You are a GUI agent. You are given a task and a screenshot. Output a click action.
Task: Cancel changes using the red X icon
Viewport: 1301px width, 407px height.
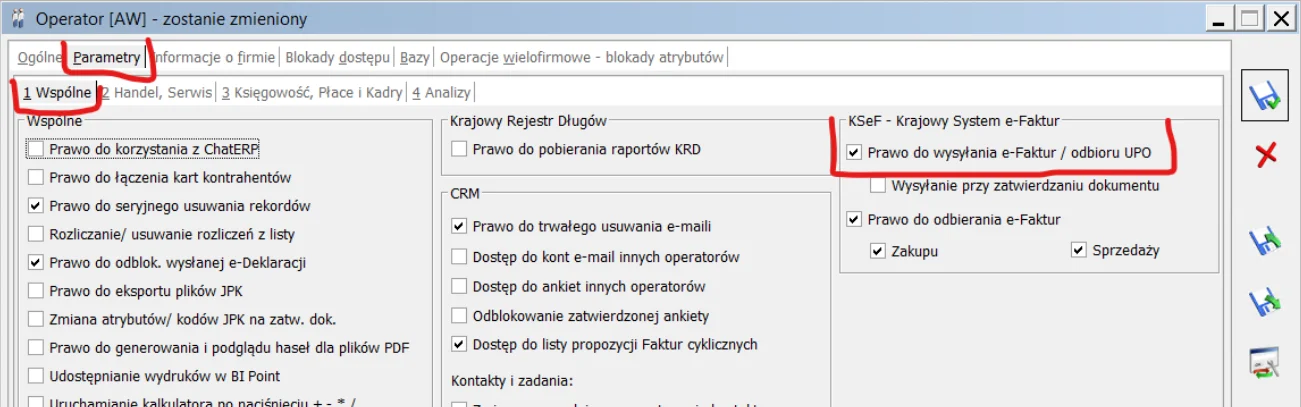click(1266, 154)
